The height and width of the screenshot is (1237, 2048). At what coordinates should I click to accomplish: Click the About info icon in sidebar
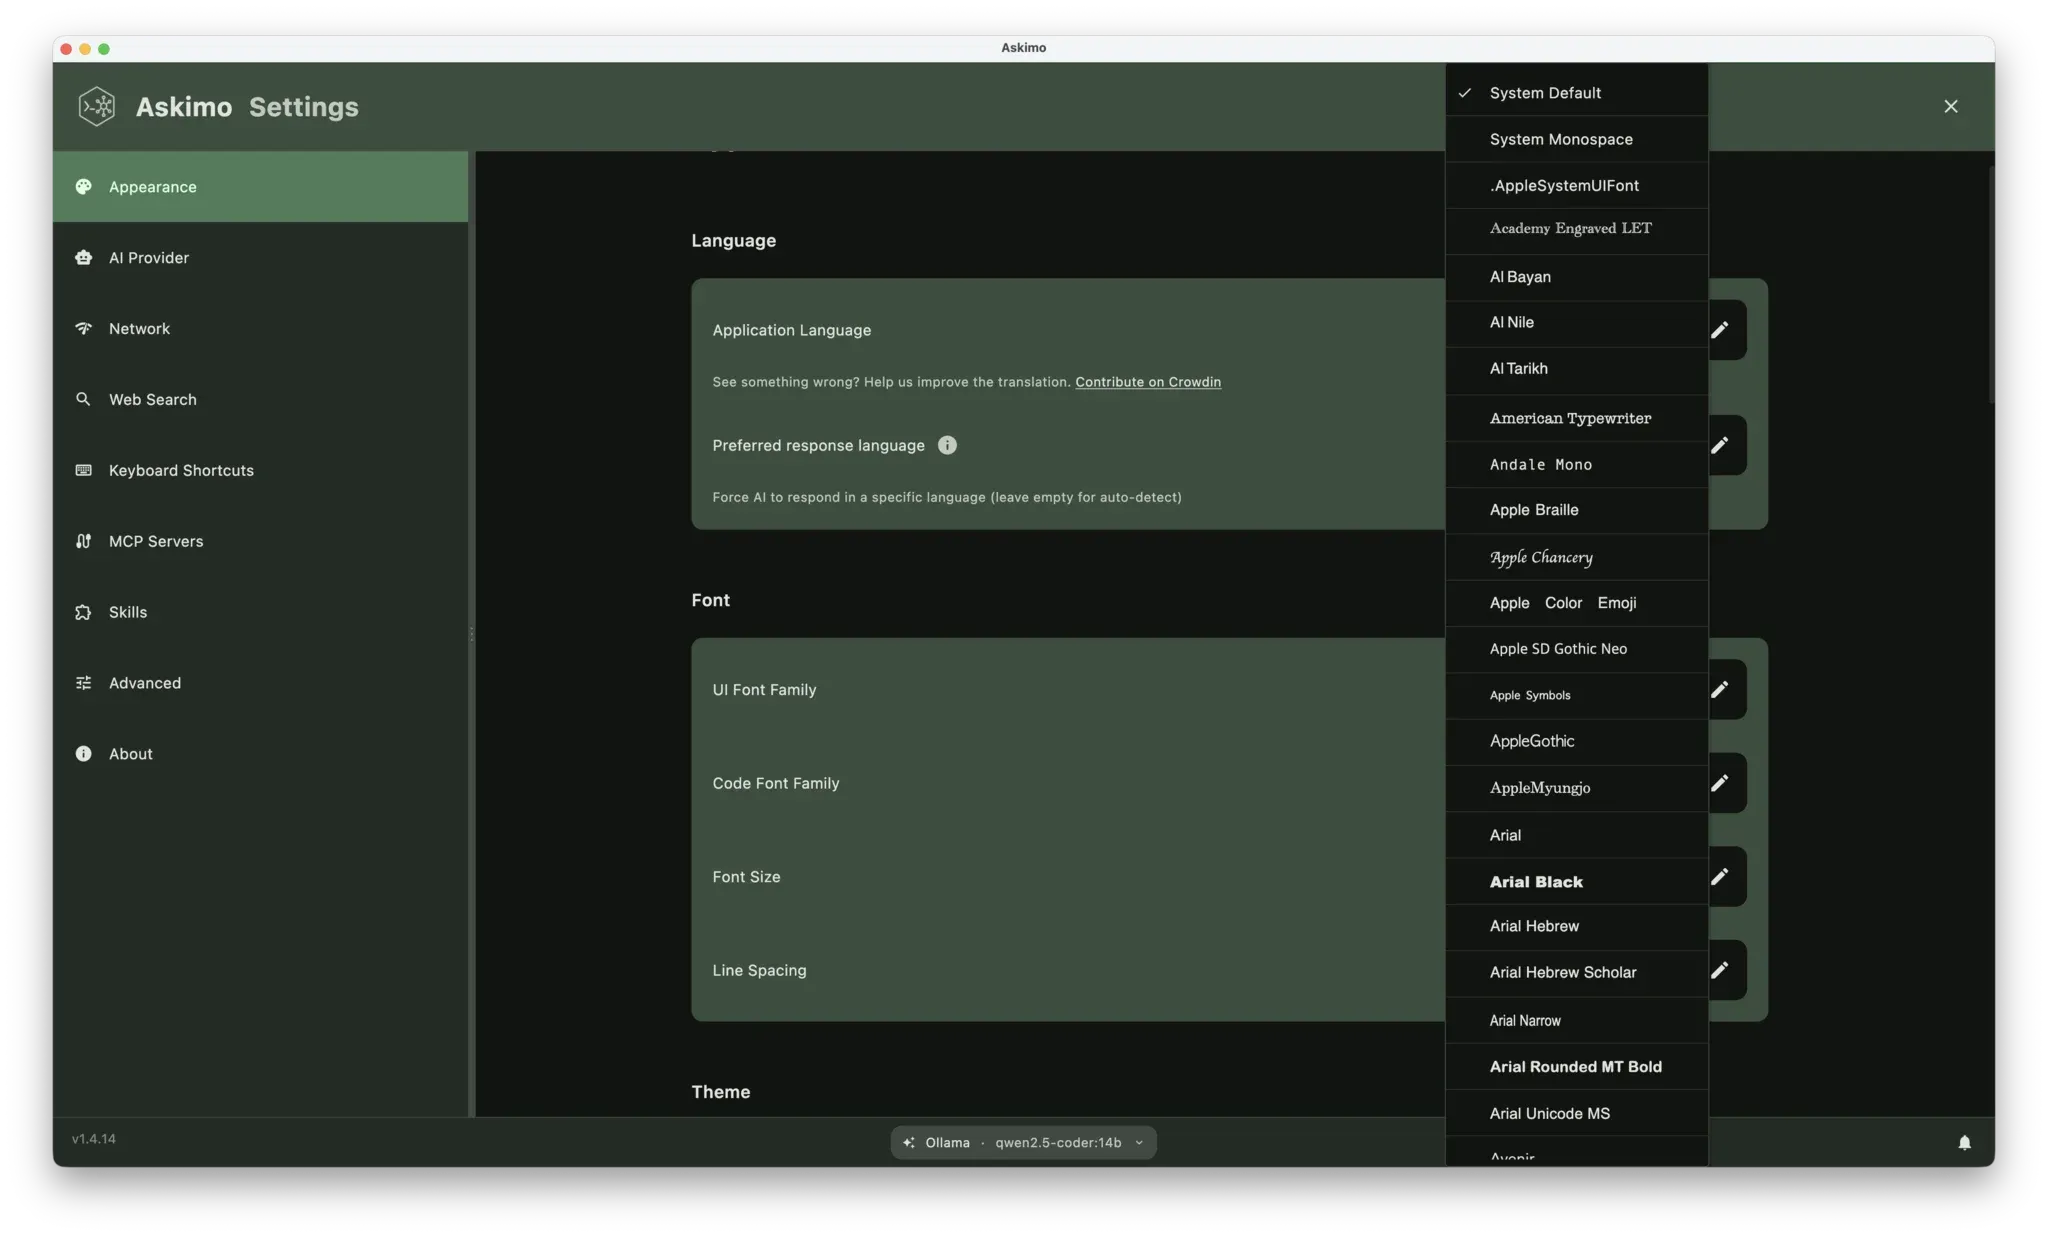[x=84, y=755]
